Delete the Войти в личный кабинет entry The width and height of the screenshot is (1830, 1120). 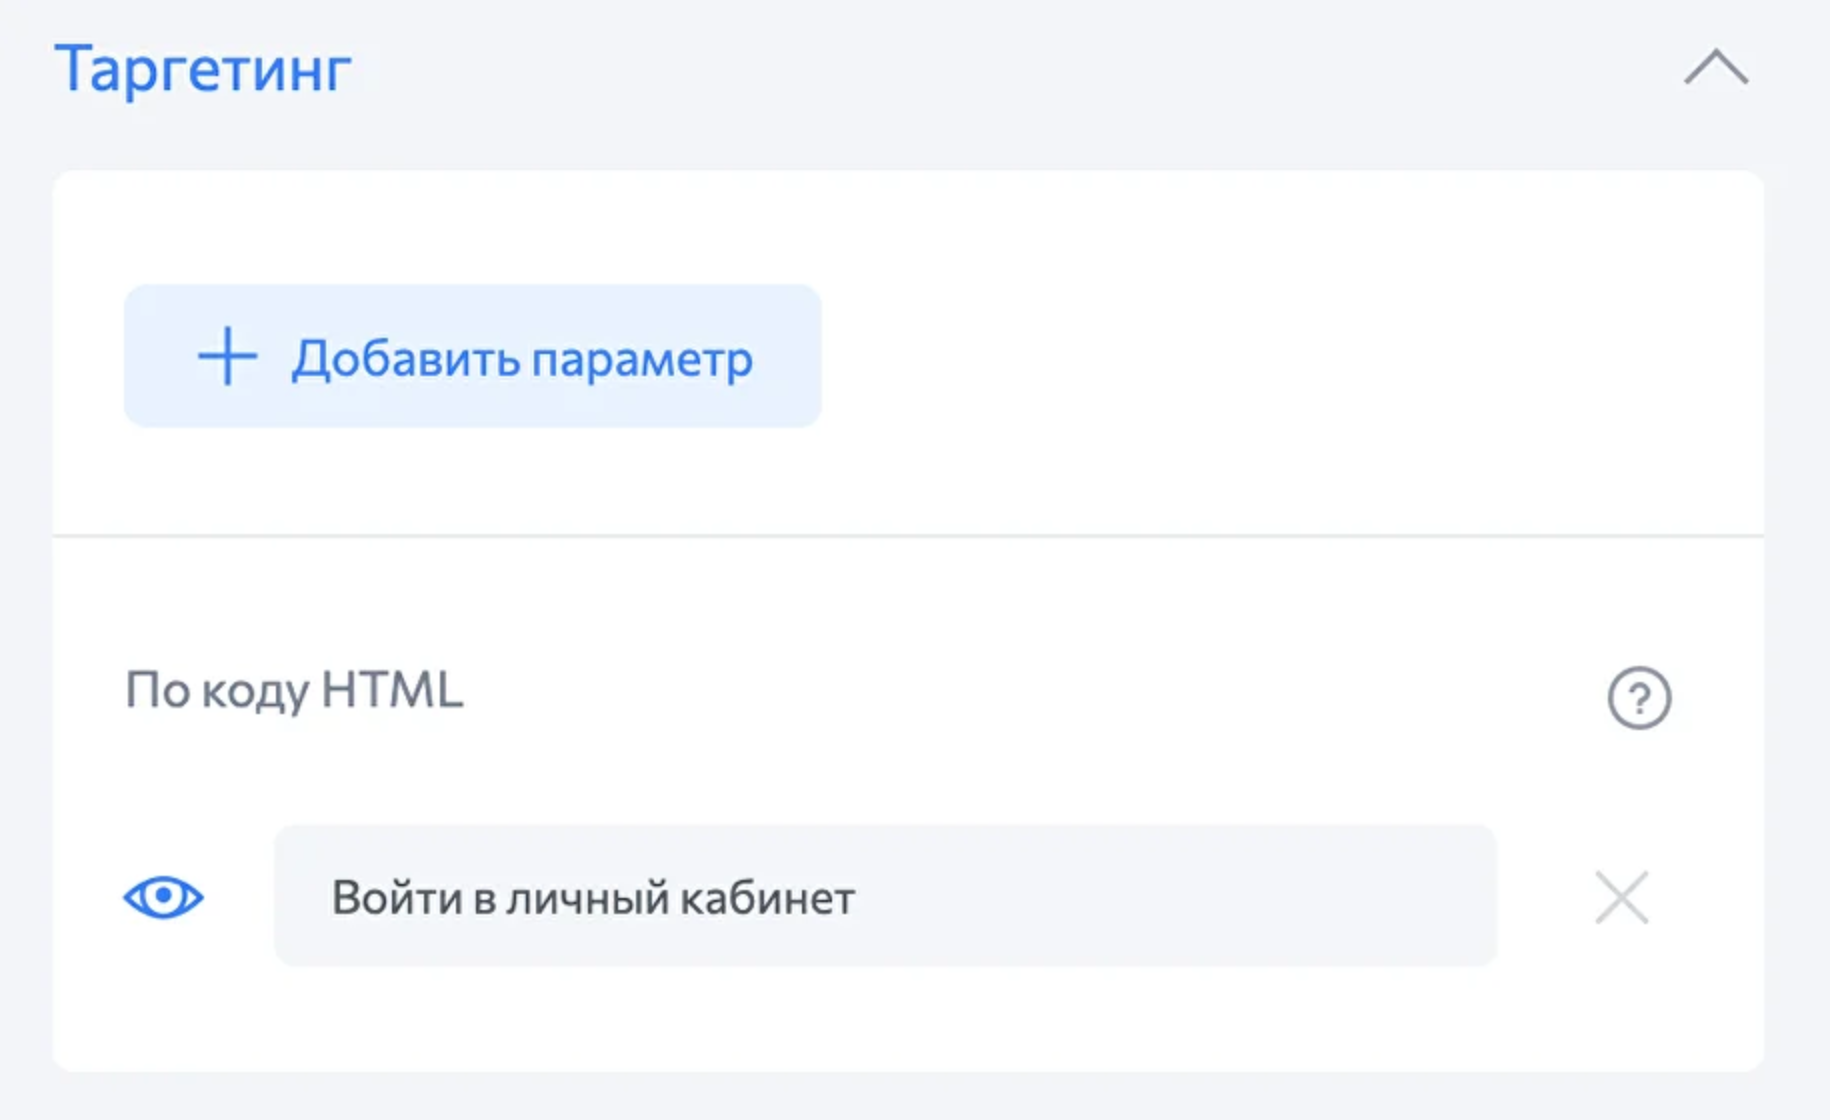pos(1621,897)
